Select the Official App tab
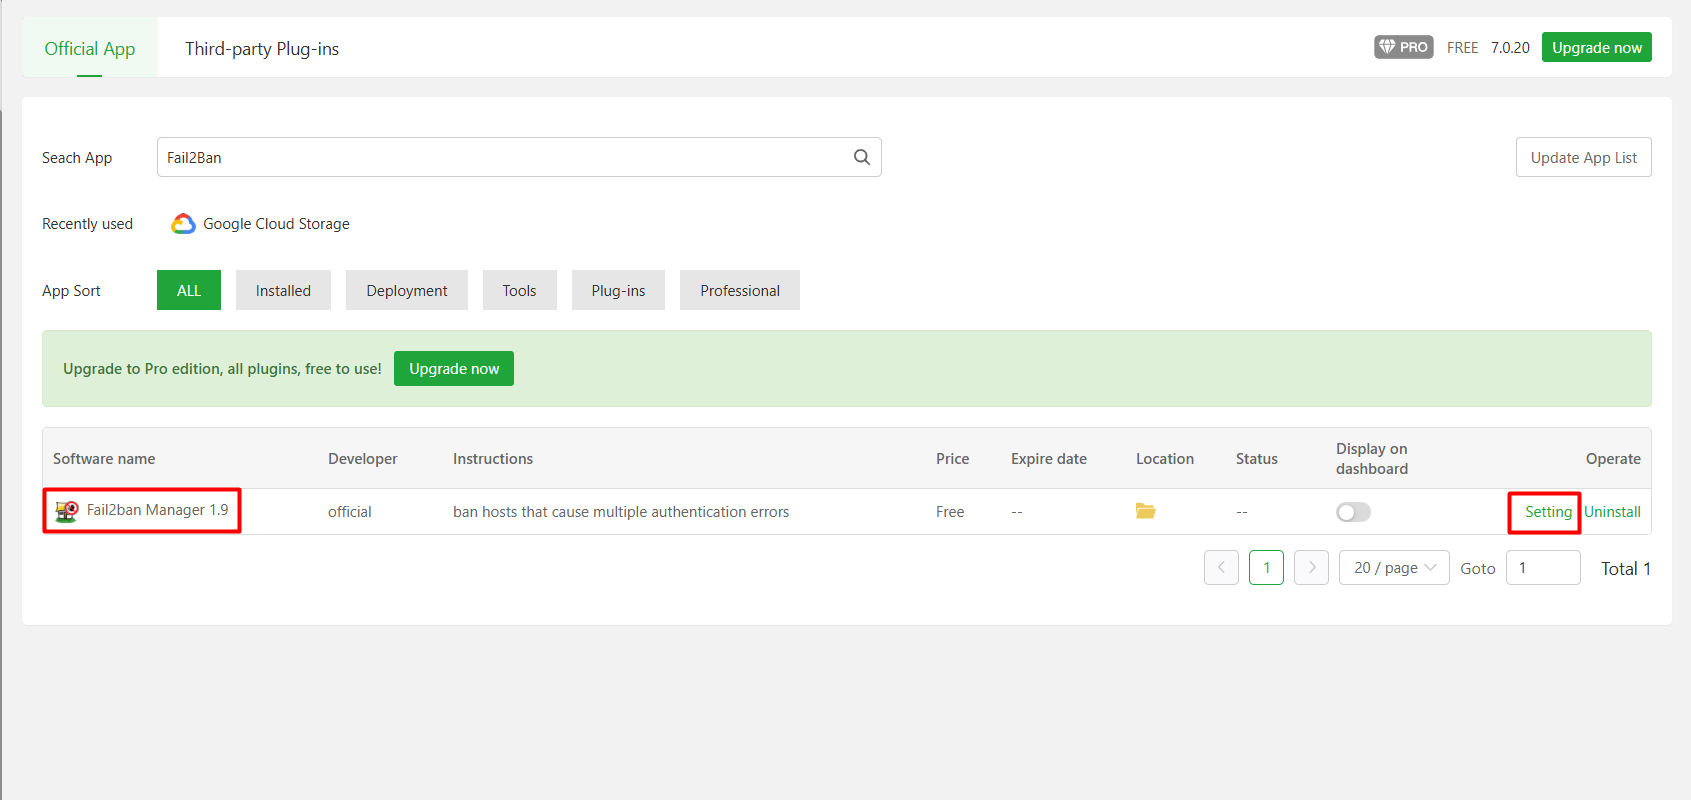Image resolution: width=1691 pixels, height=800 pixels. pos(90,49)
